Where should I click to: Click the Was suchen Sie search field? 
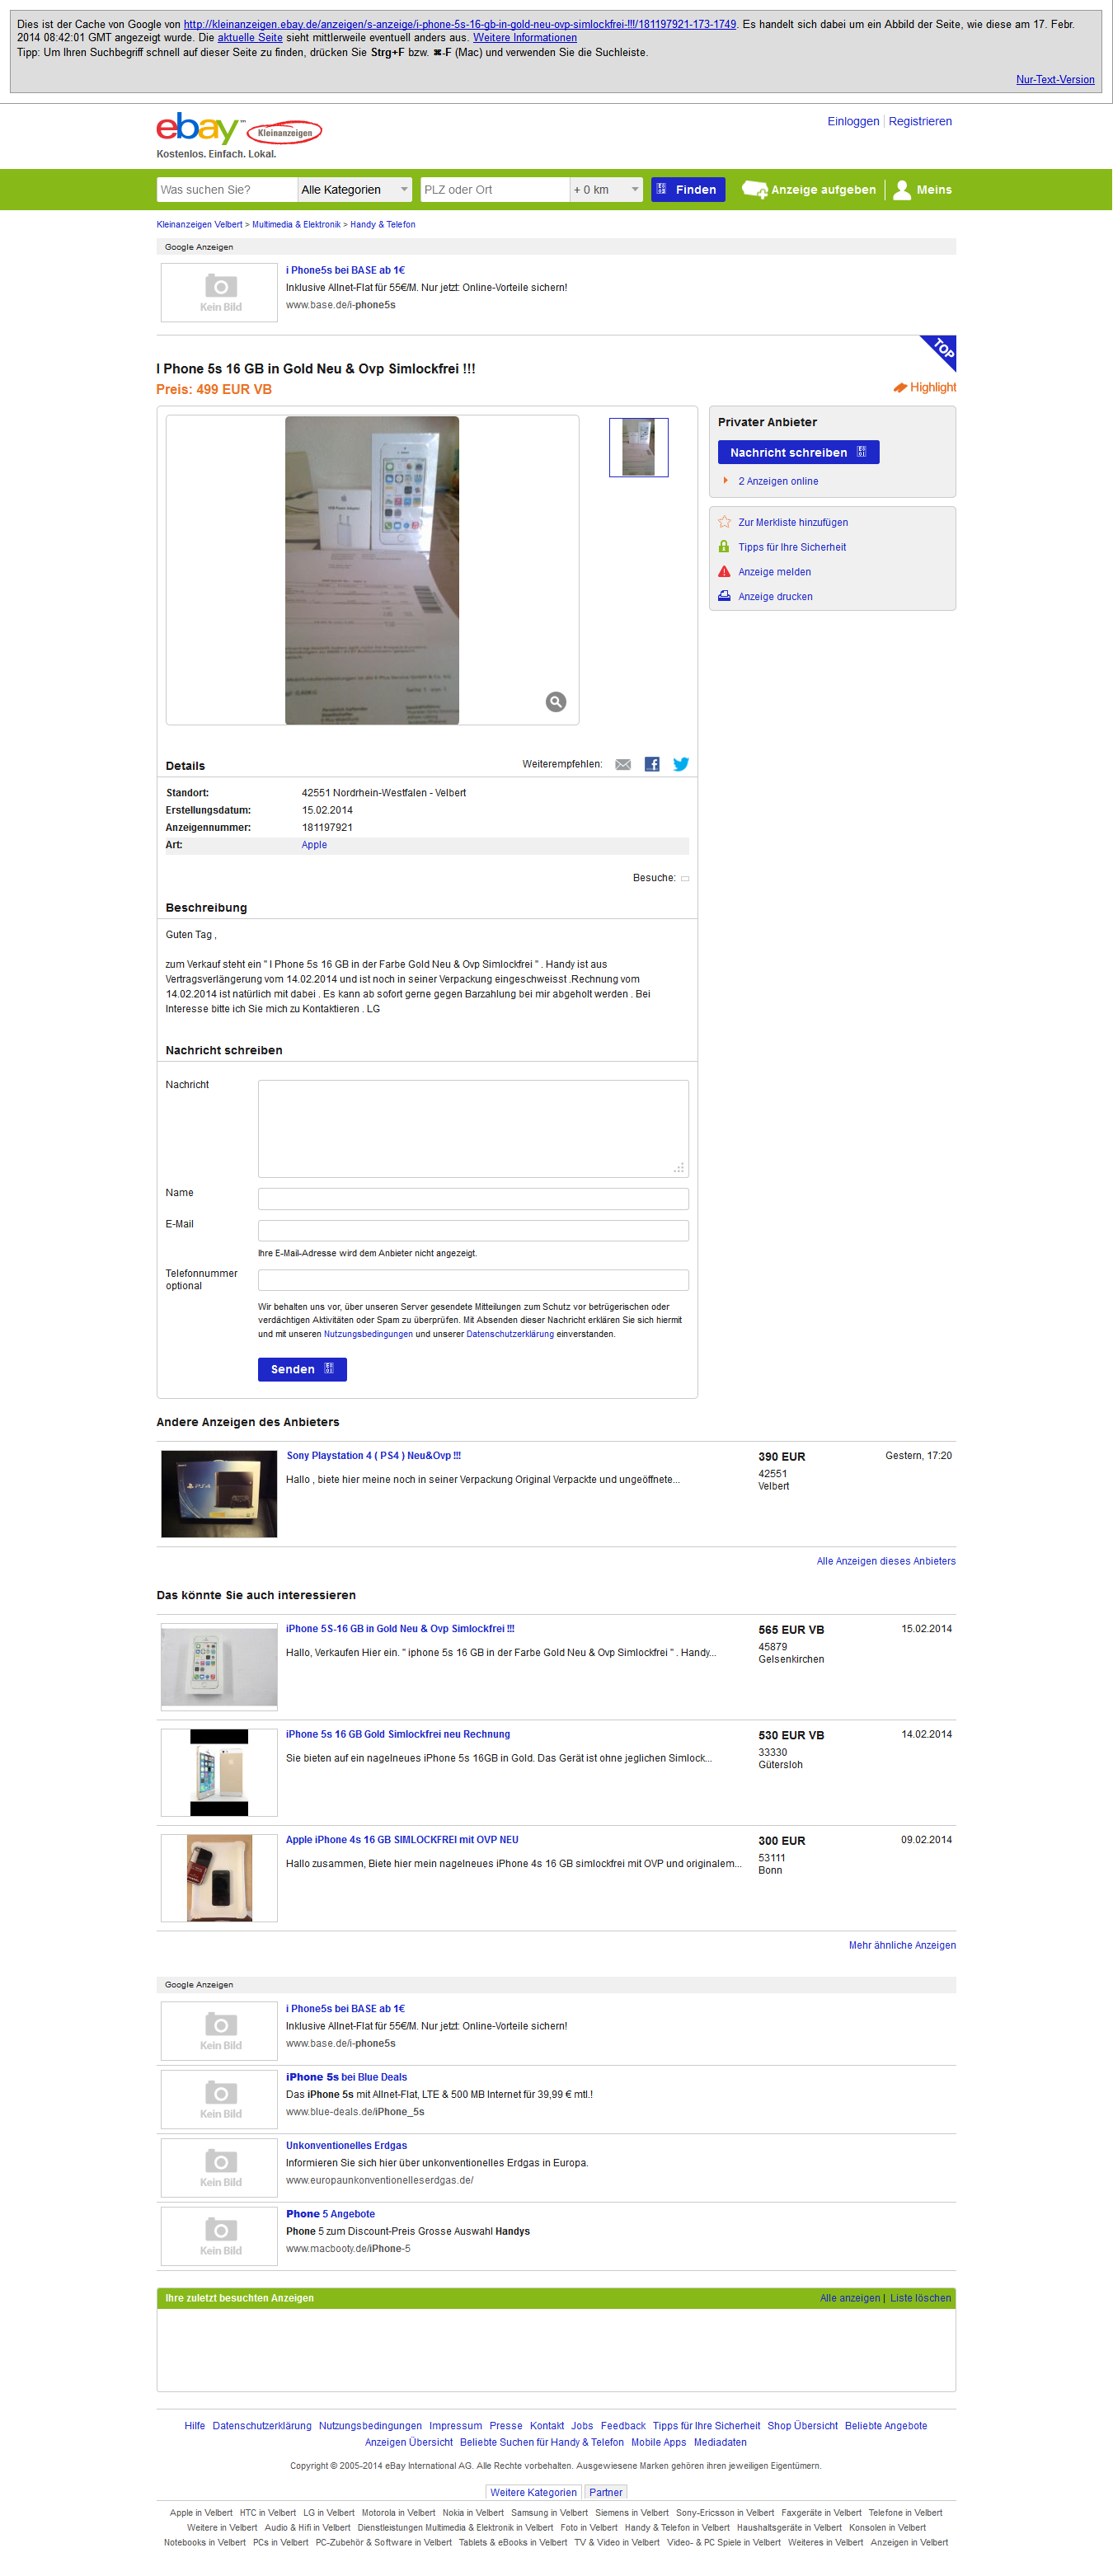coord(227,189)
